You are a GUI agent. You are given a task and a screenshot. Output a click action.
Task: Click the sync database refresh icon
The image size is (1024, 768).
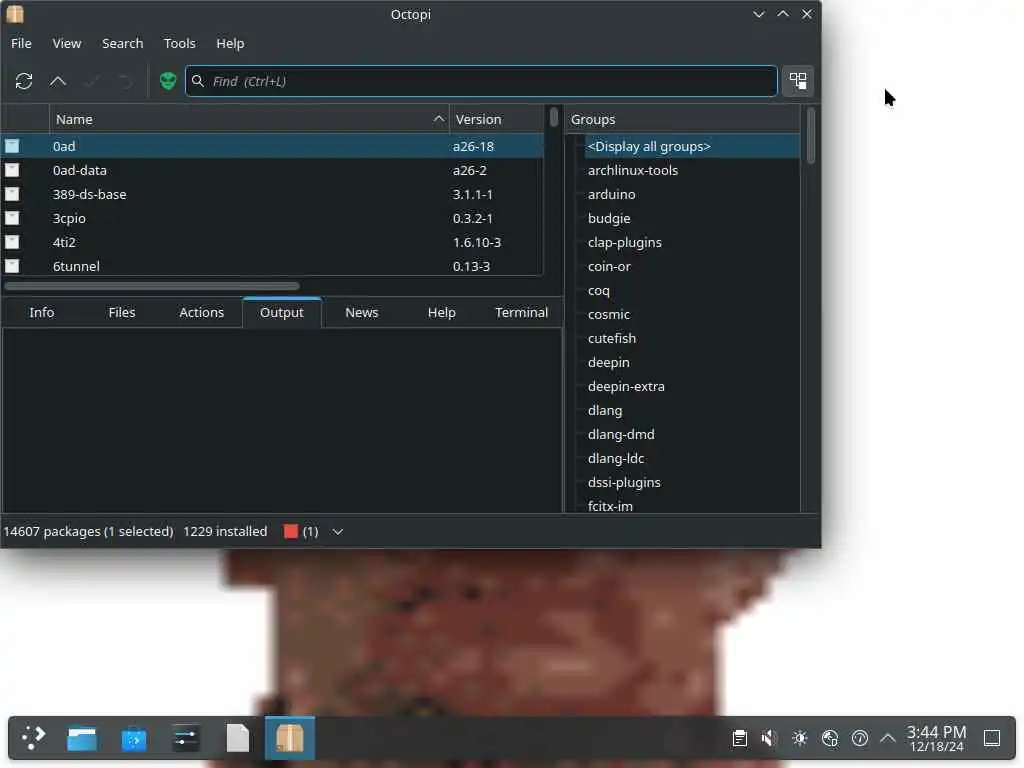point(24,81)
